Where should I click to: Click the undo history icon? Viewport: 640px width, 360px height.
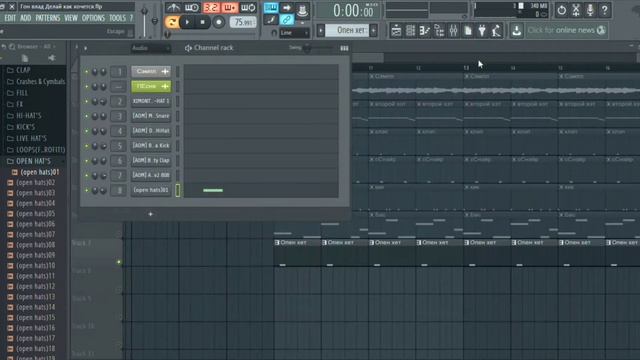tap(562, 10)
